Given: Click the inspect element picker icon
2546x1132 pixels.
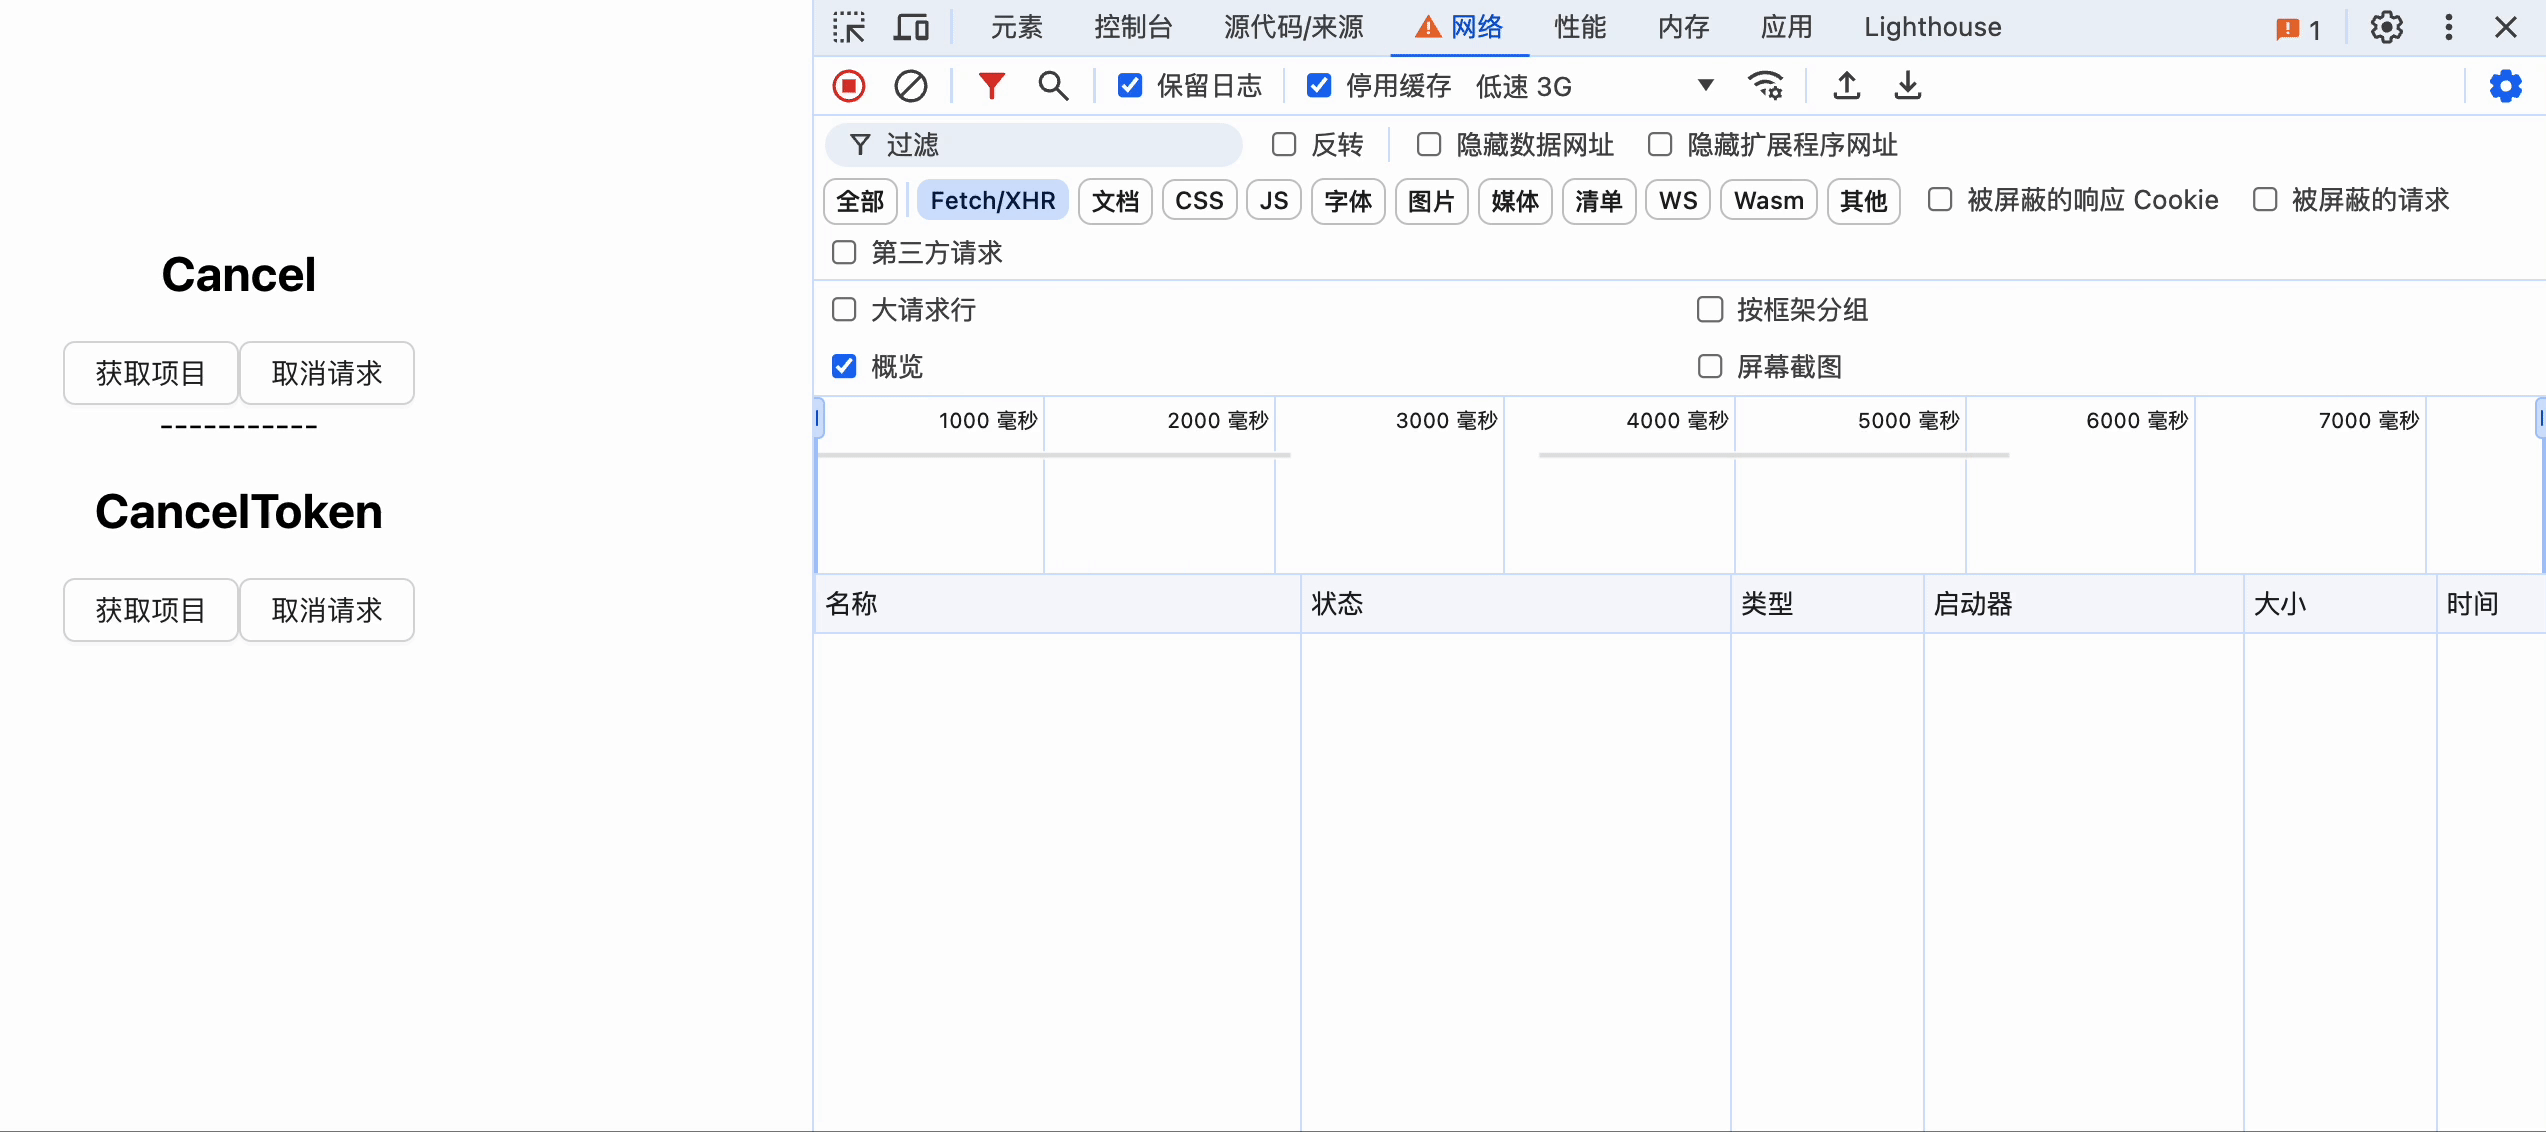Looking at the screenshot, I should pyautogui.click(x=849, y=27).
